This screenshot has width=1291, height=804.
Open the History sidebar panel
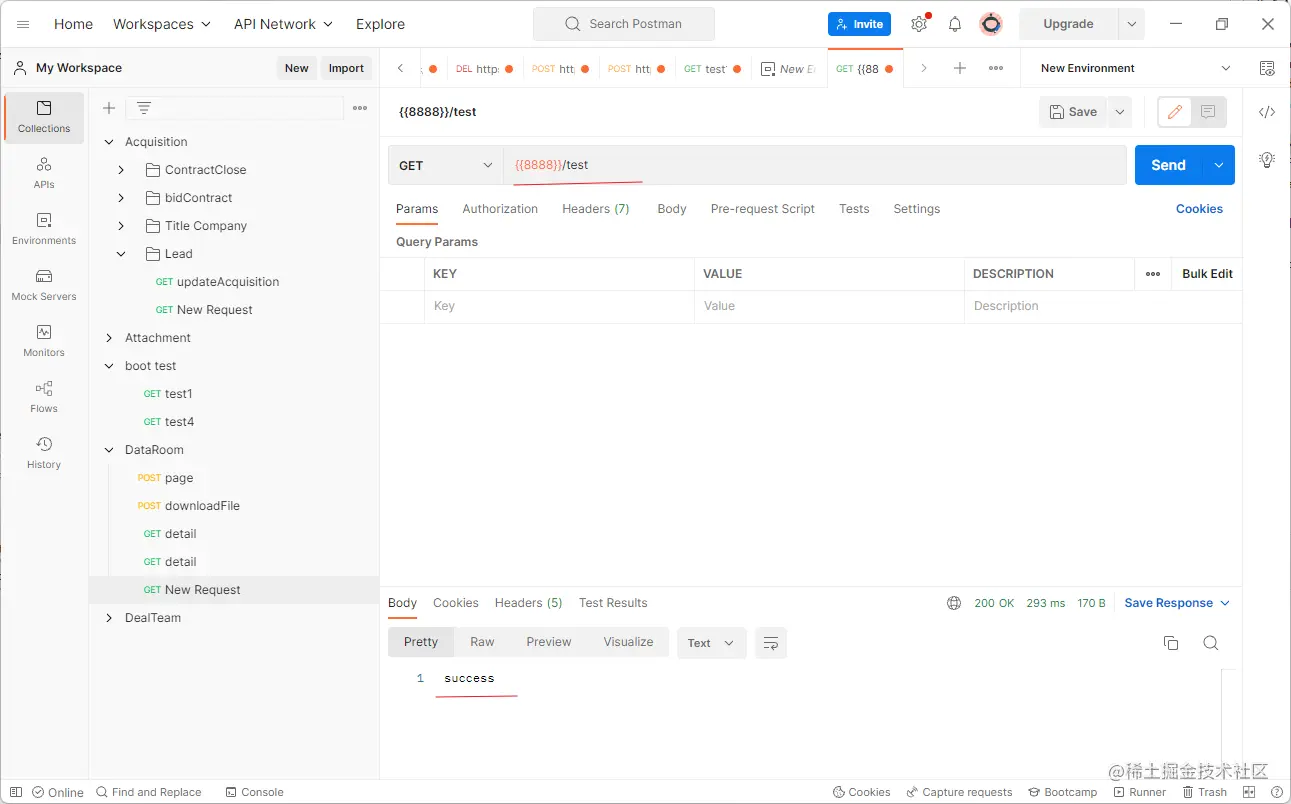coord(44,453)
